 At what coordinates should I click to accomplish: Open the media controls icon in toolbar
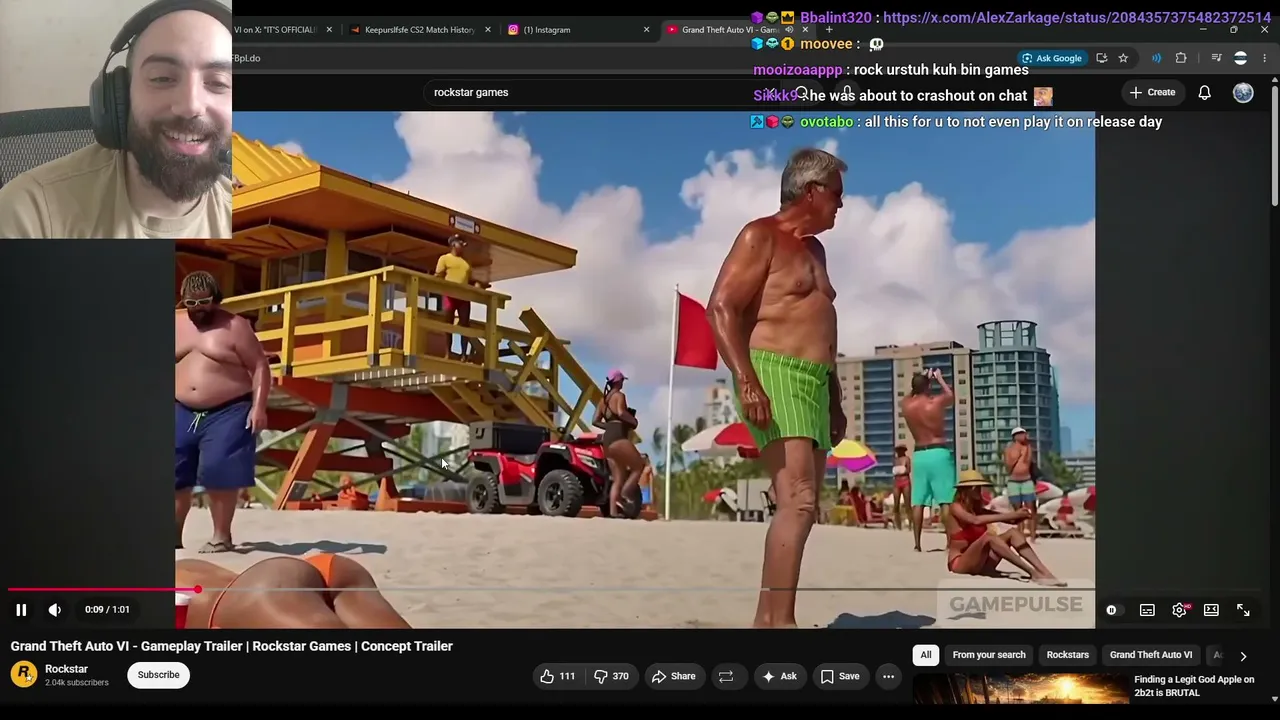point(1216,58)
